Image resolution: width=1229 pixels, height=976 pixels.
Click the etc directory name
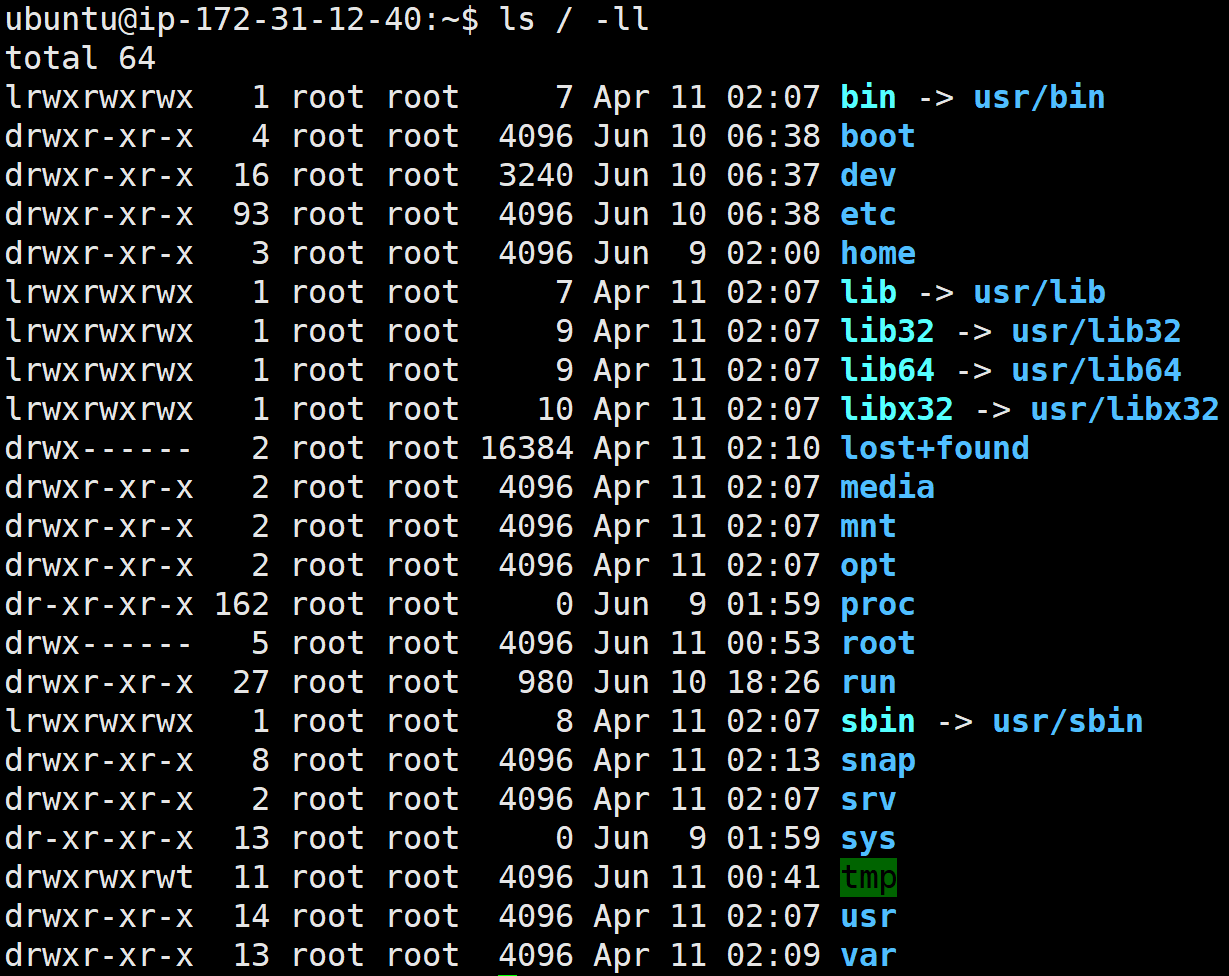(x=868, y=214)
